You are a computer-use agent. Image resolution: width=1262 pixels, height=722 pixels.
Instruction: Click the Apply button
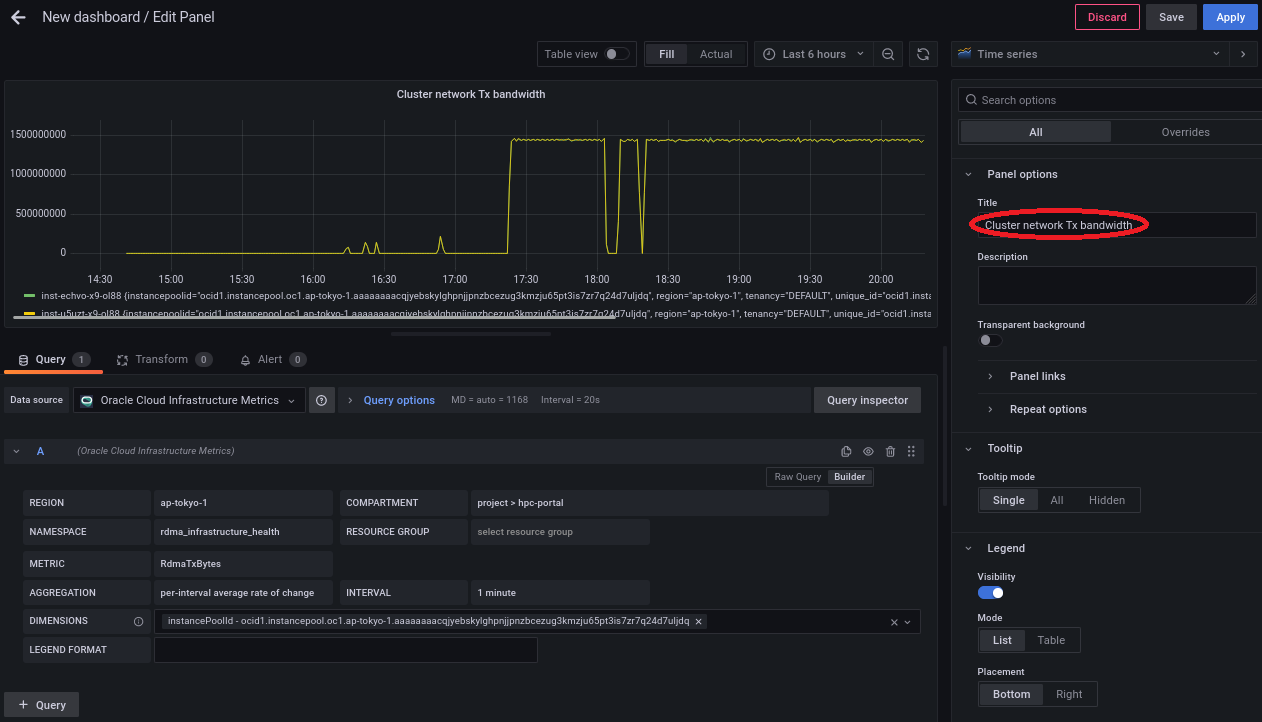click(1230, 17)
